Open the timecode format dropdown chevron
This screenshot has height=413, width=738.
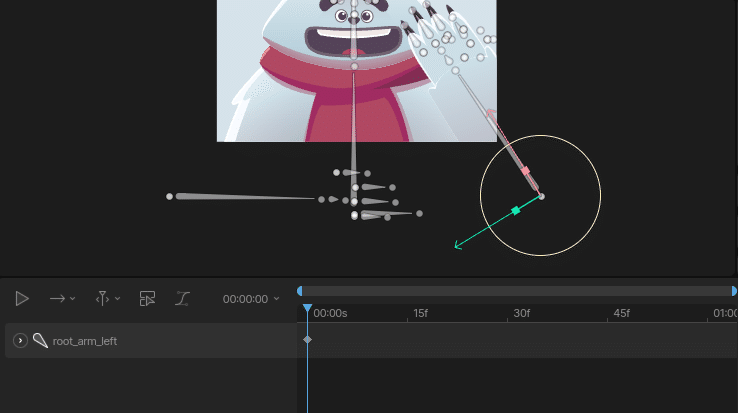(x=276, y=299)
